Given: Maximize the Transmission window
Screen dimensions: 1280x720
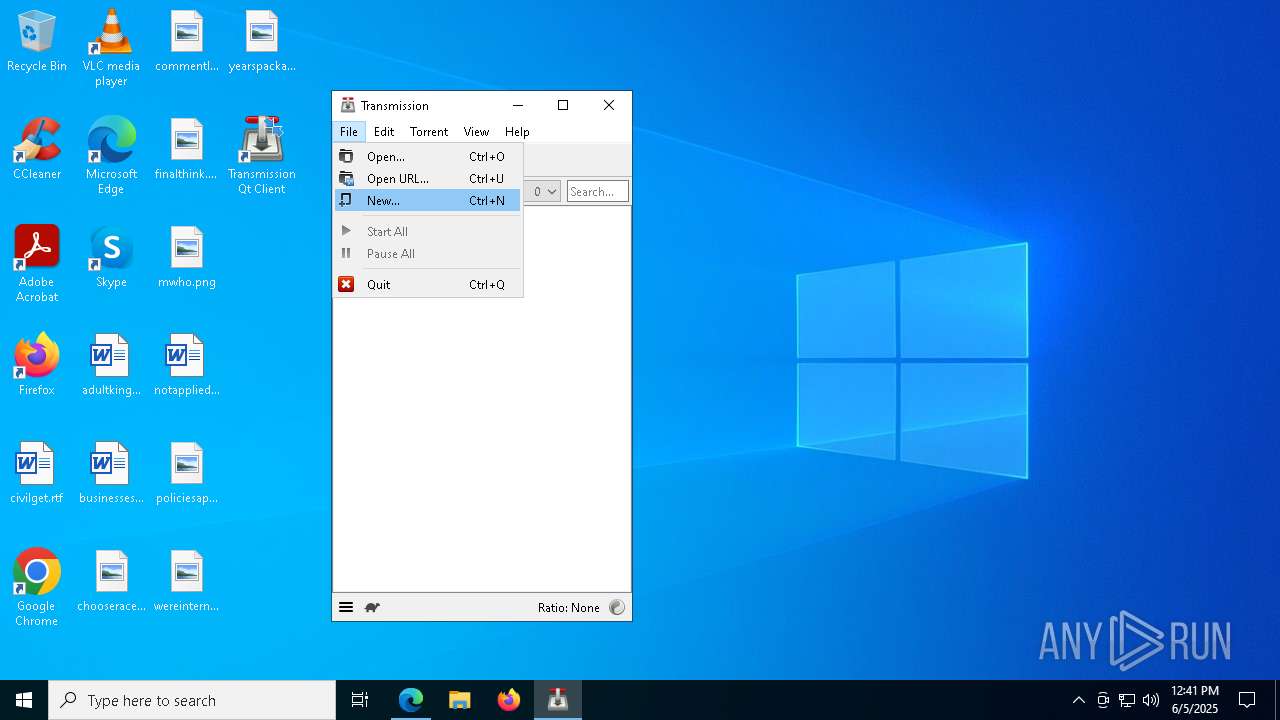Looking at the screenshot, I should [563, 105].
